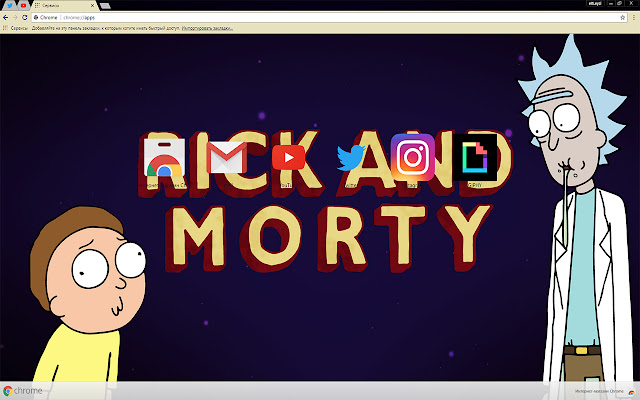Viewport: 640px width, 400px height.
Task: Select the active Сервисы tab
Action: click(x=60, y=6)
